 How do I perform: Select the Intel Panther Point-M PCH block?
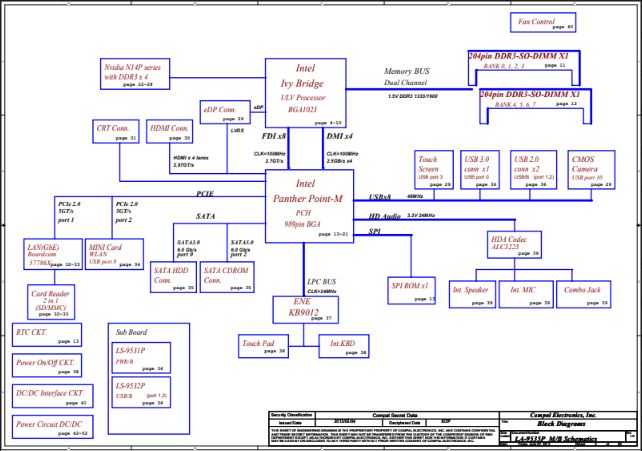pos(309,206)
